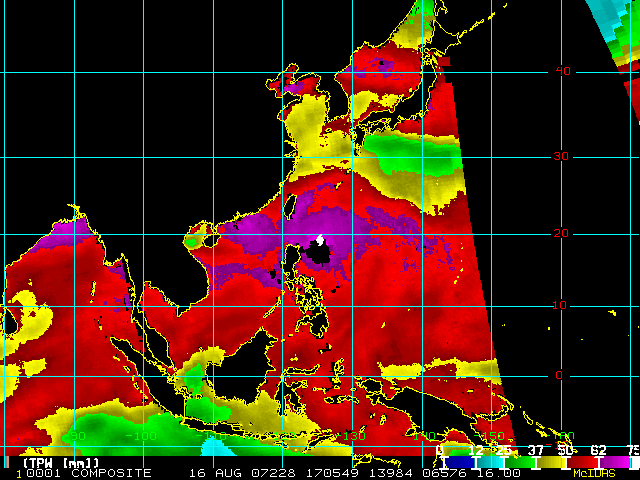Click the red color bar segment
This screenshot has height=480, width=640.
pyautogui.click(x=582, y=462)
